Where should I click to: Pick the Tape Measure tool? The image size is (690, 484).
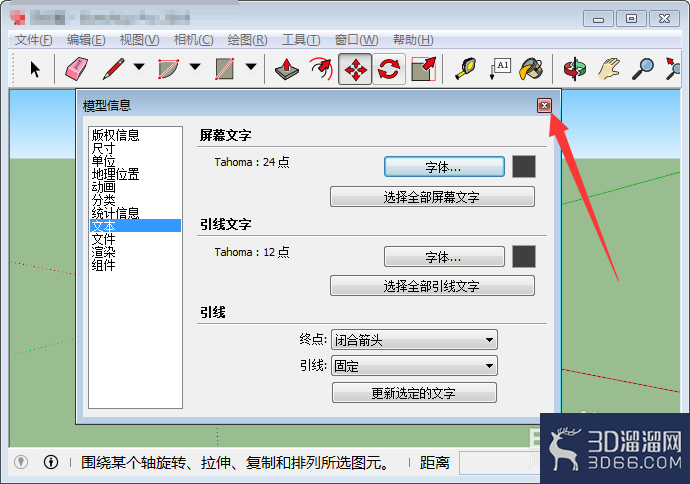point(466,69)
